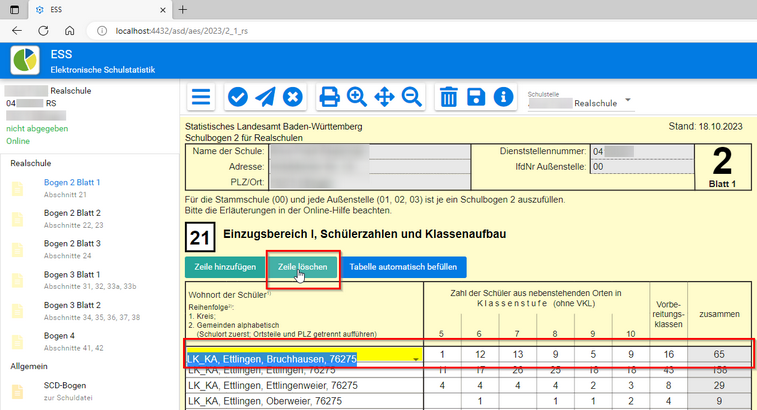Click the trash can delete icon
This screenshot has height=410, width=757.
click(x=449, y=97)
